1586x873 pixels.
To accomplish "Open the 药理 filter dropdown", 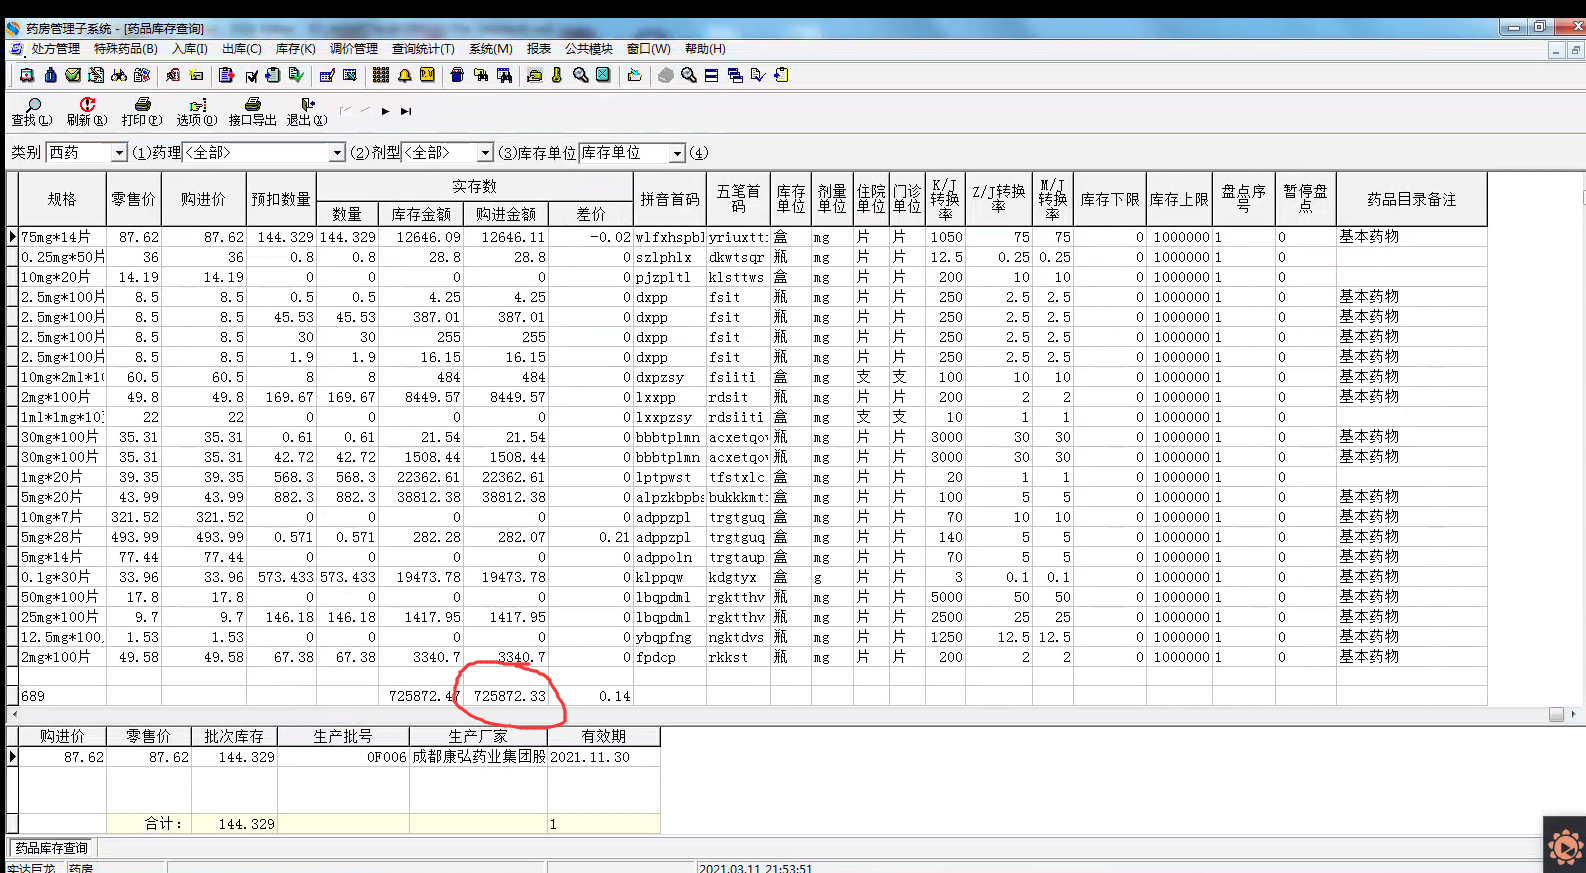I will tap(337, 153).
